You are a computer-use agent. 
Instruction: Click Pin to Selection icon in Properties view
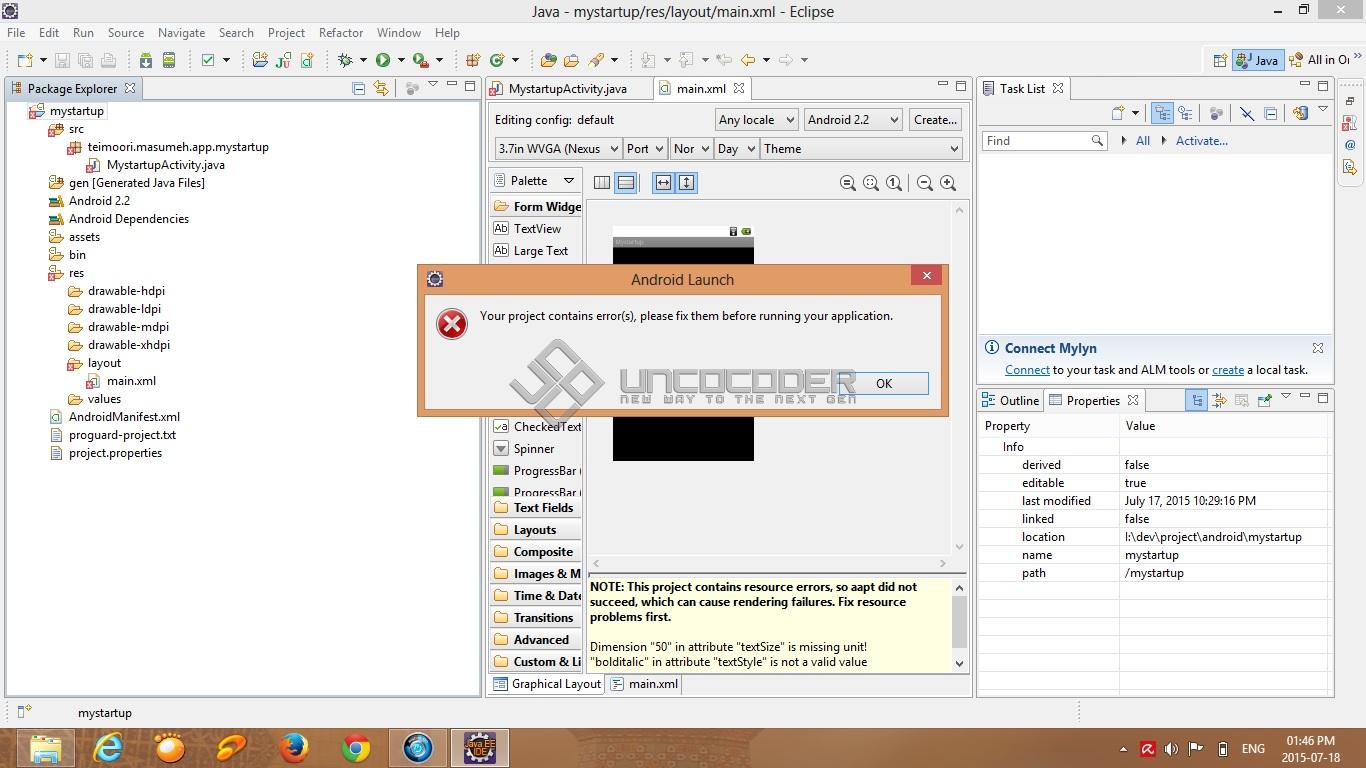click(x=1264, y=400)
